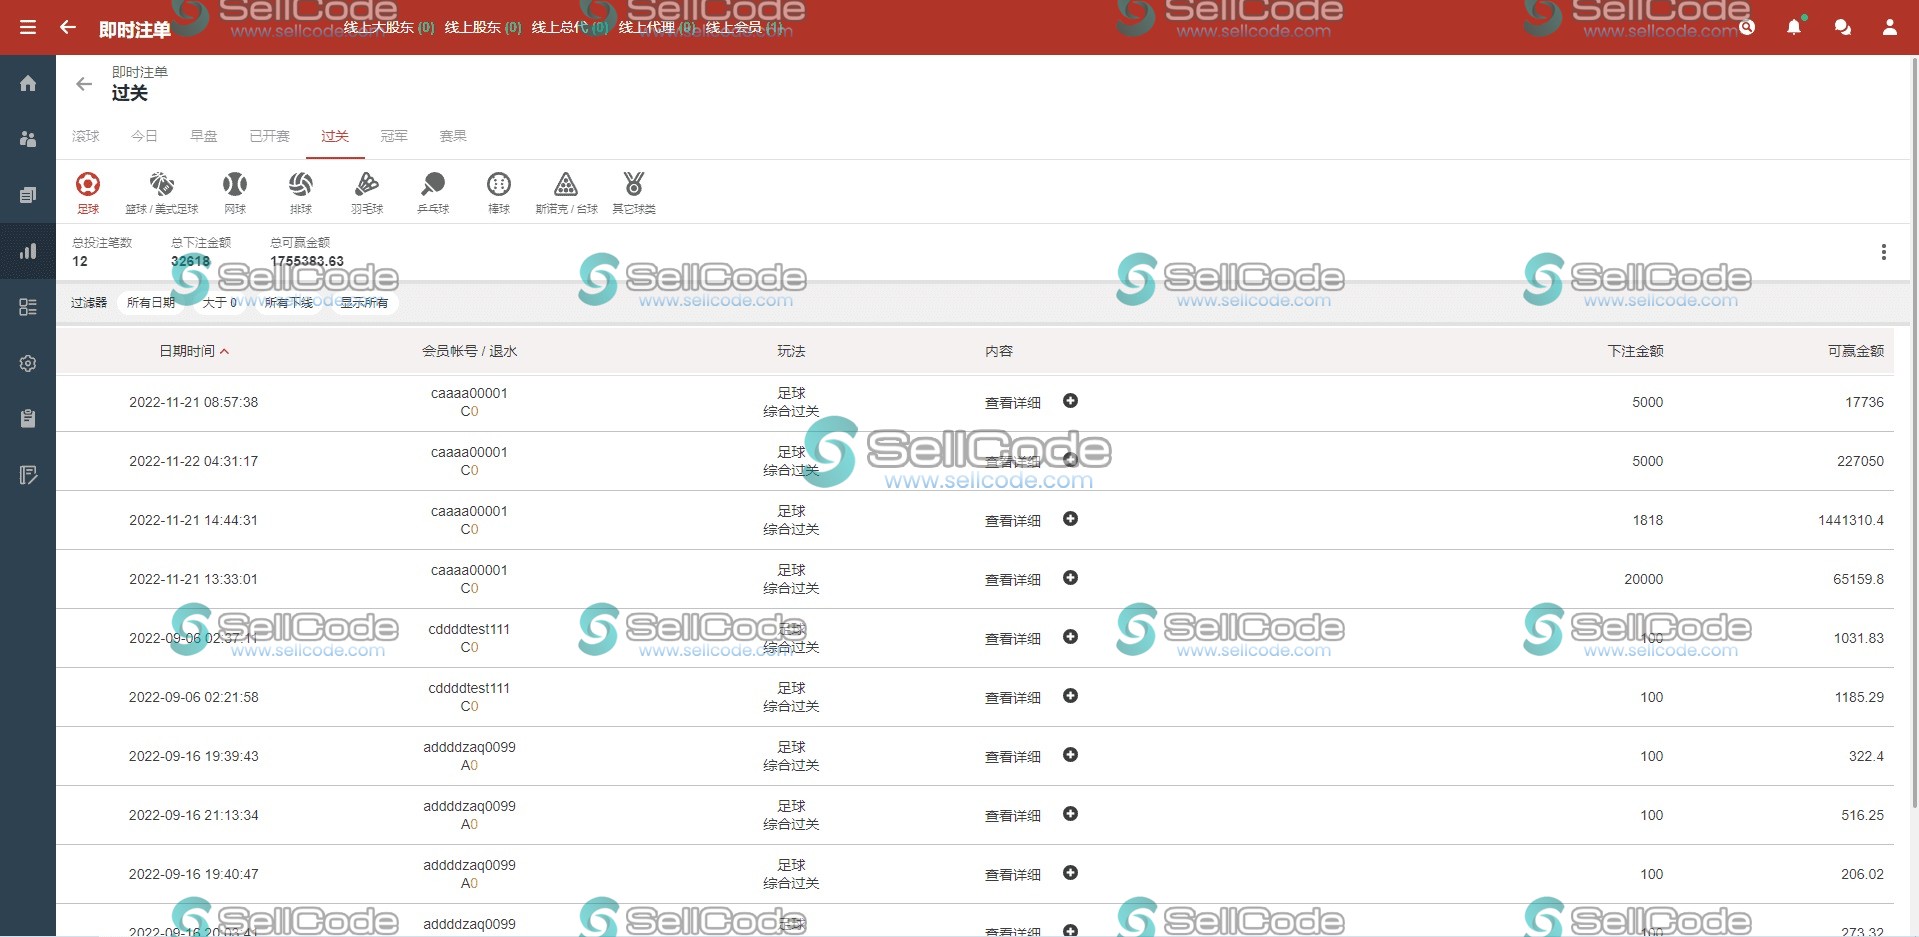
Task: Click 查看详细 on the cddddtest111 02:21:58 row
Action: (1011, 697)
